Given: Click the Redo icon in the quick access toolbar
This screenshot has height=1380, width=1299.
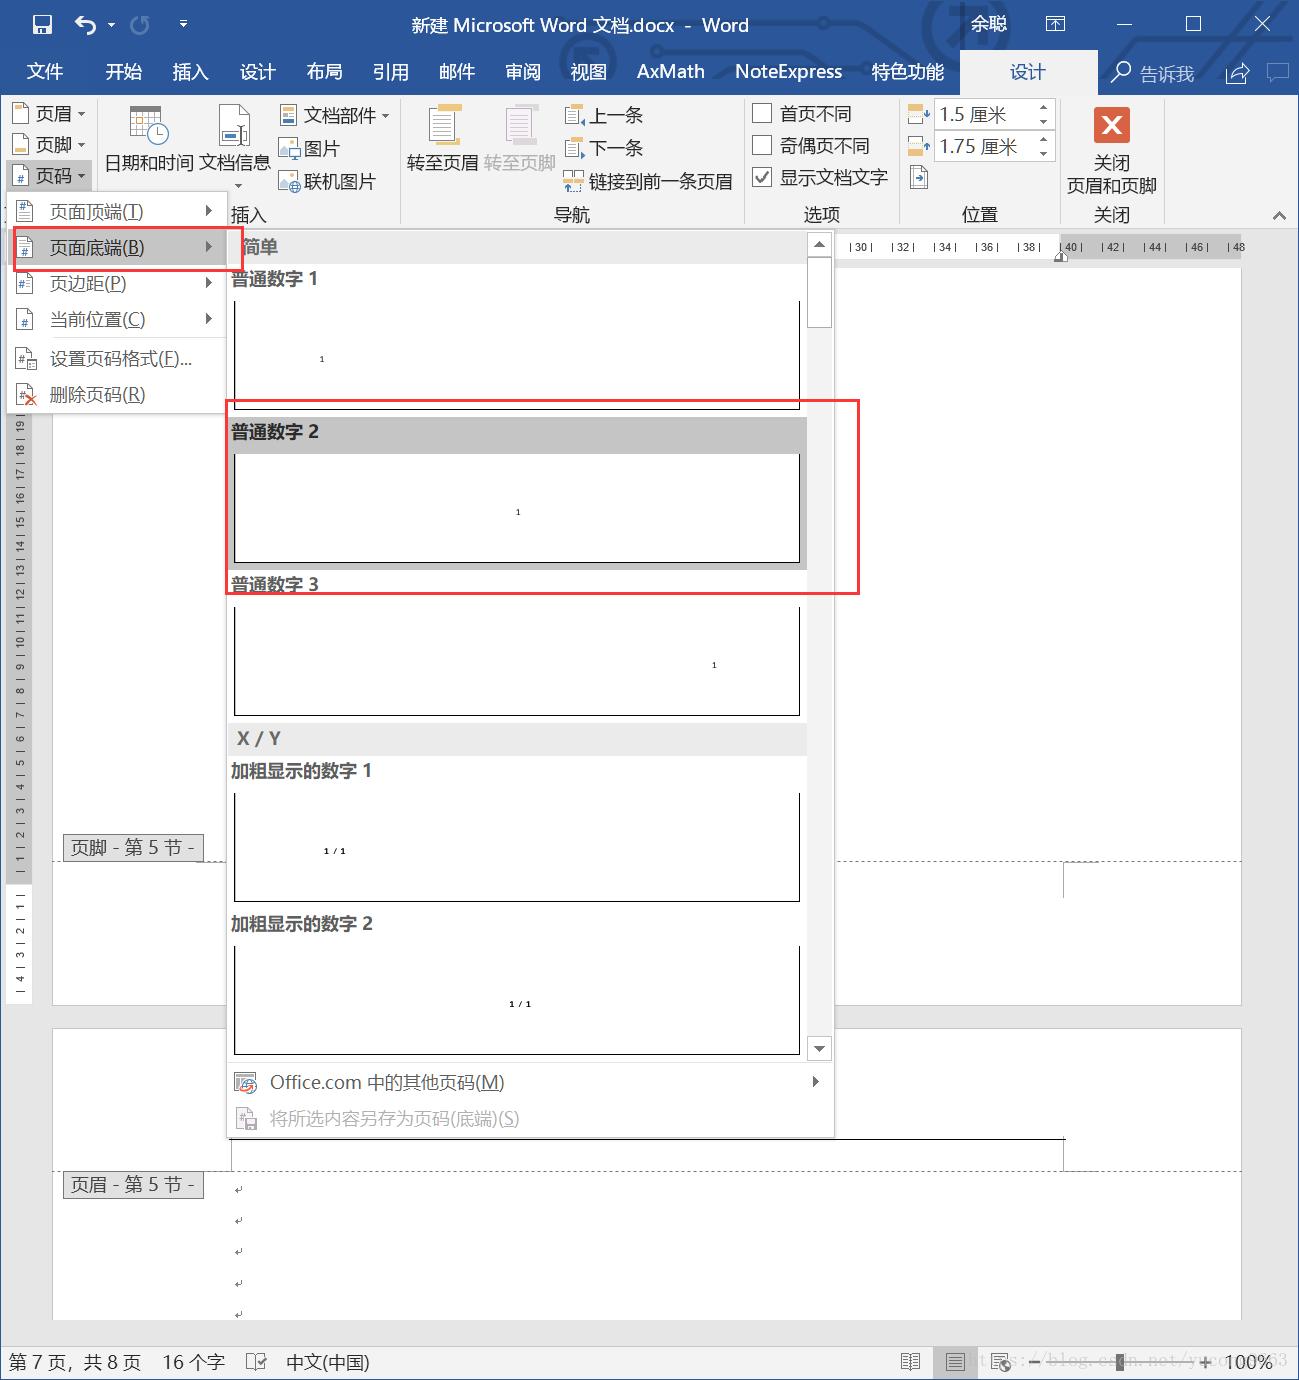Looking at the screenshot, I should [x=139, y=25].
